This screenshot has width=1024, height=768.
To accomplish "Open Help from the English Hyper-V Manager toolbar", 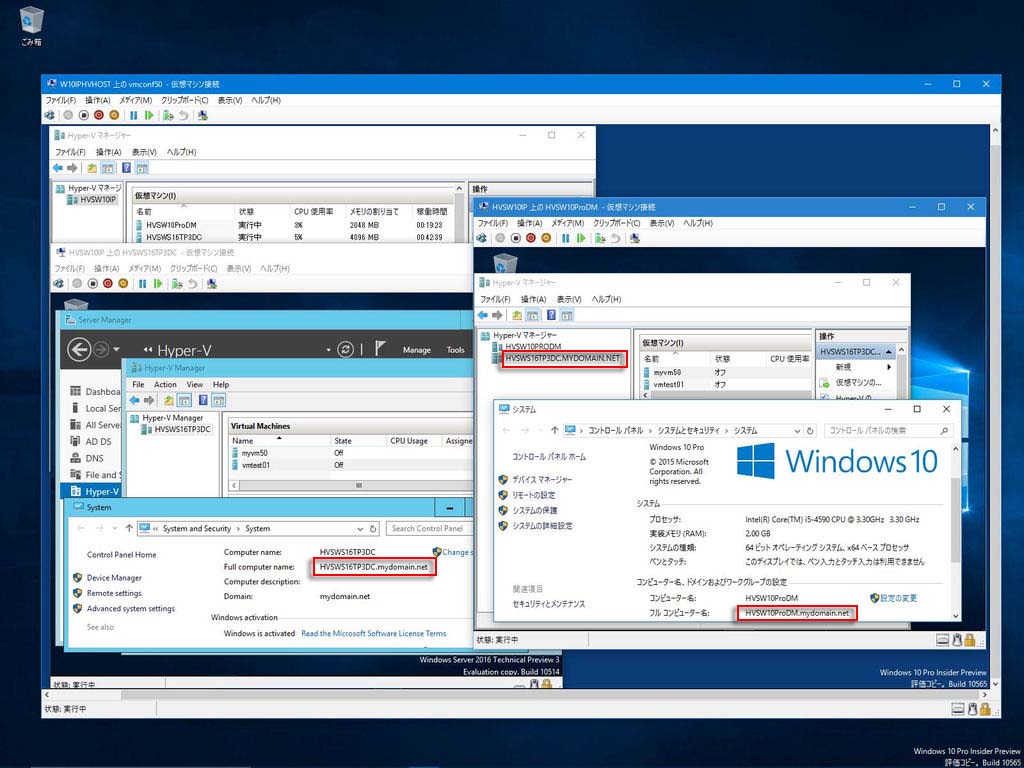I will coord(203,400).
